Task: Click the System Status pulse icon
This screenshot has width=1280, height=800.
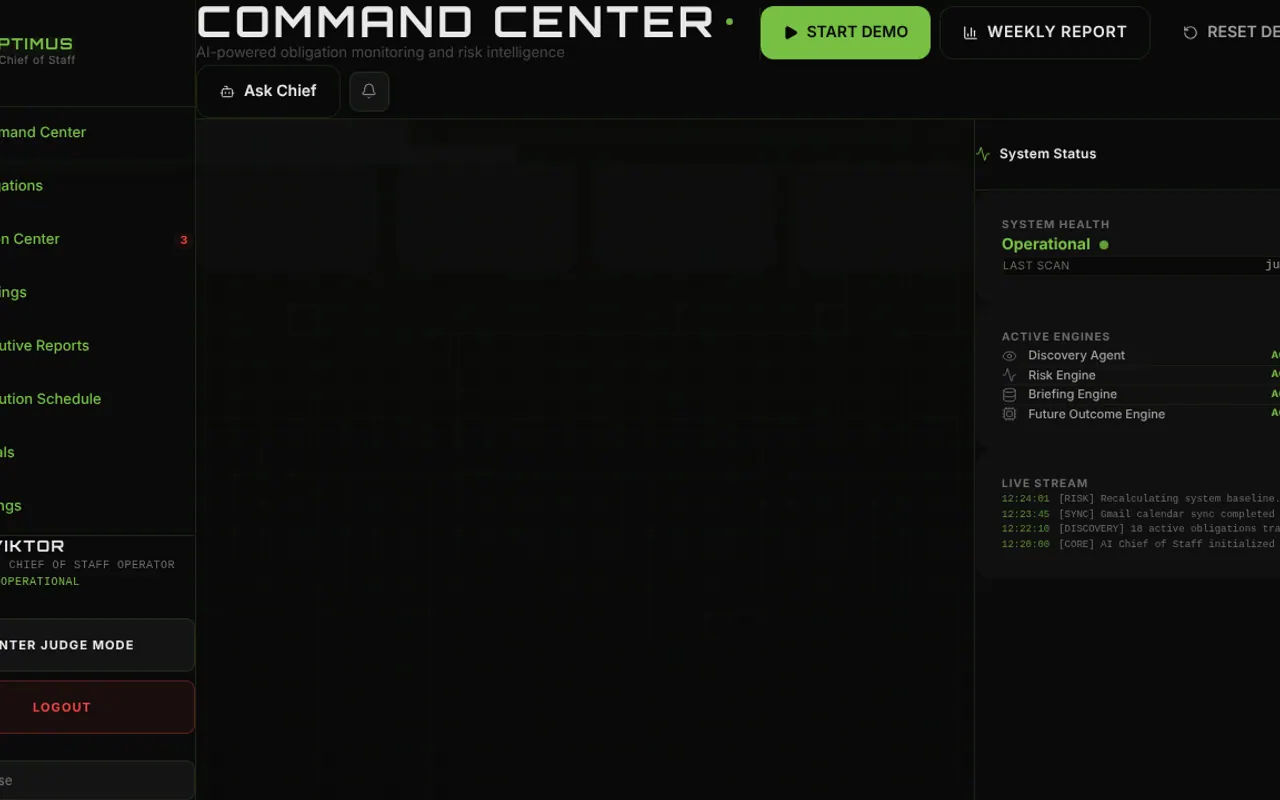Action: click(983, 154)
